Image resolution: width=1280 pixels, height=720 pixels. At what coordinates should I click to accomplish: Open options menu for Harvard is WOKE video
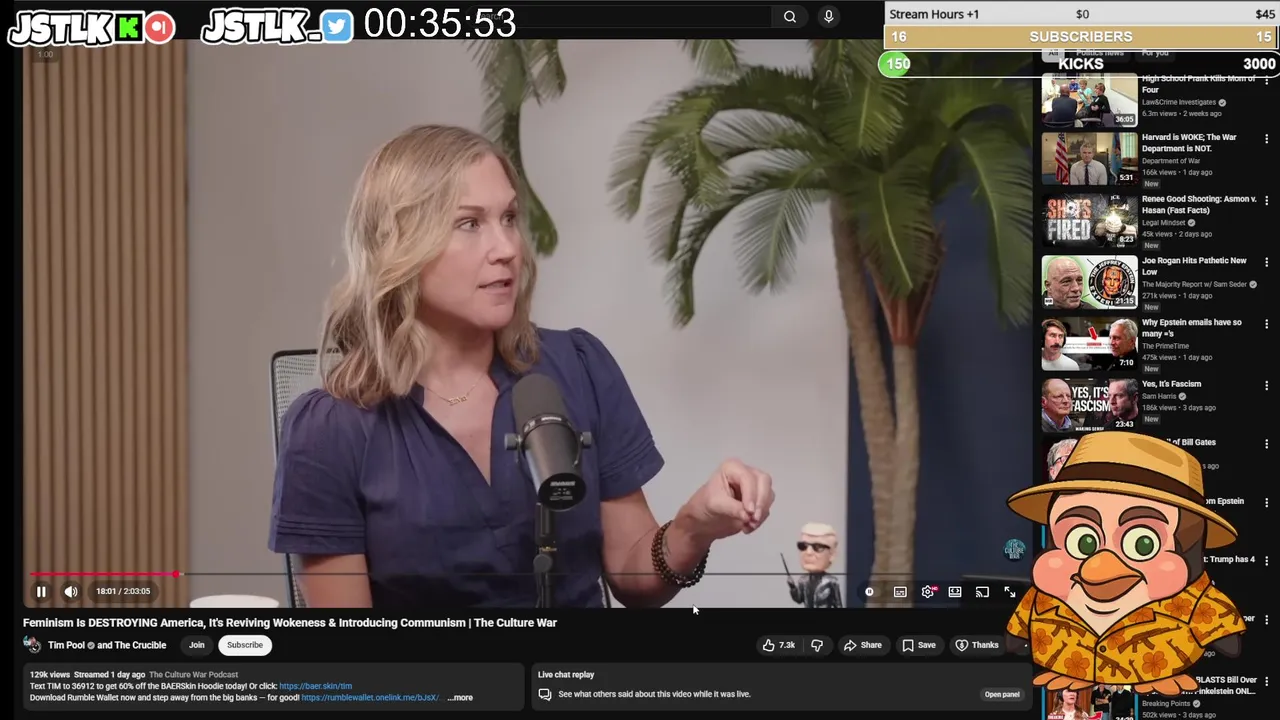1266,139
